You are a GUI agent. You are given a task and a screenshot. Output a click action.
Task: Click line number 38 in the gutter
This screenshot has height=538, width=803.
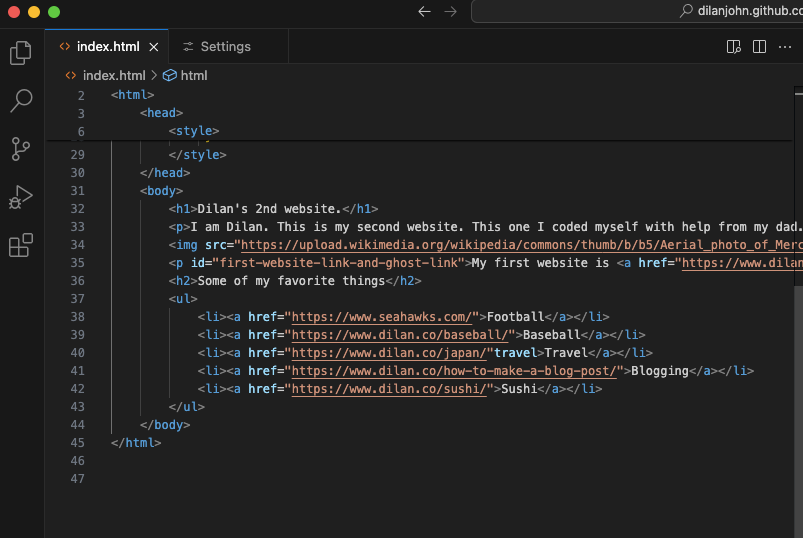tap(78, 317)
